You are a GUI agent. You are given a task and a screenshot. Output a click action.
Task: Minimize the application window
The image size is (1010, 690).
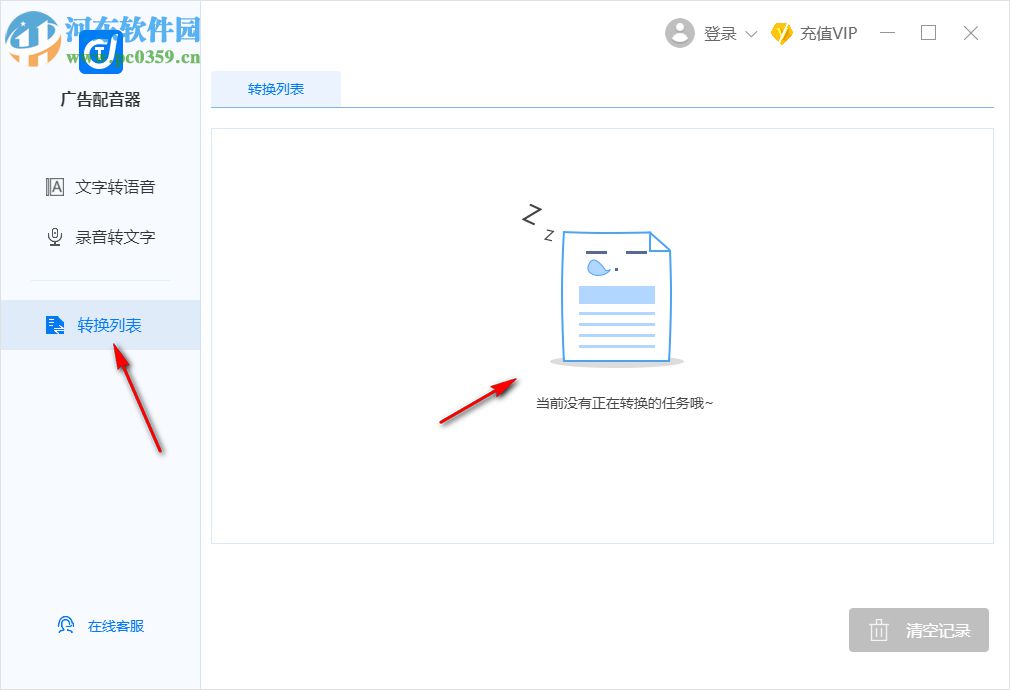pyautogui.click(x=886, y=33)
